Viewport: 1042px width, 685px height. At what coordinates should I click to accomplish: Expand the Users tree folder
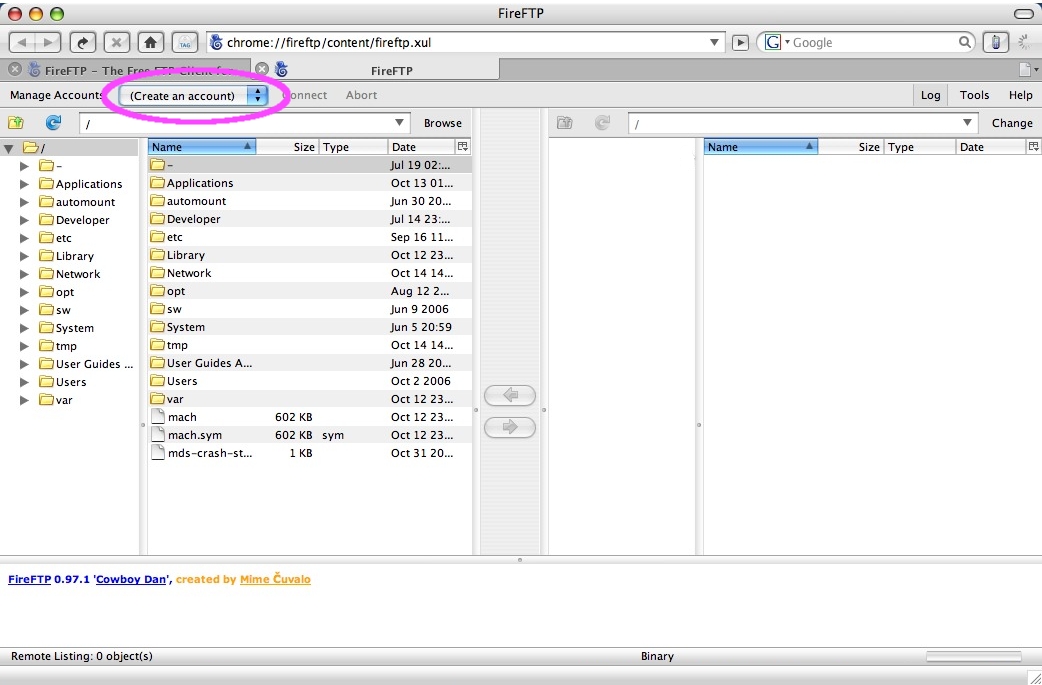pyautogui.click(x=25, y=382)
